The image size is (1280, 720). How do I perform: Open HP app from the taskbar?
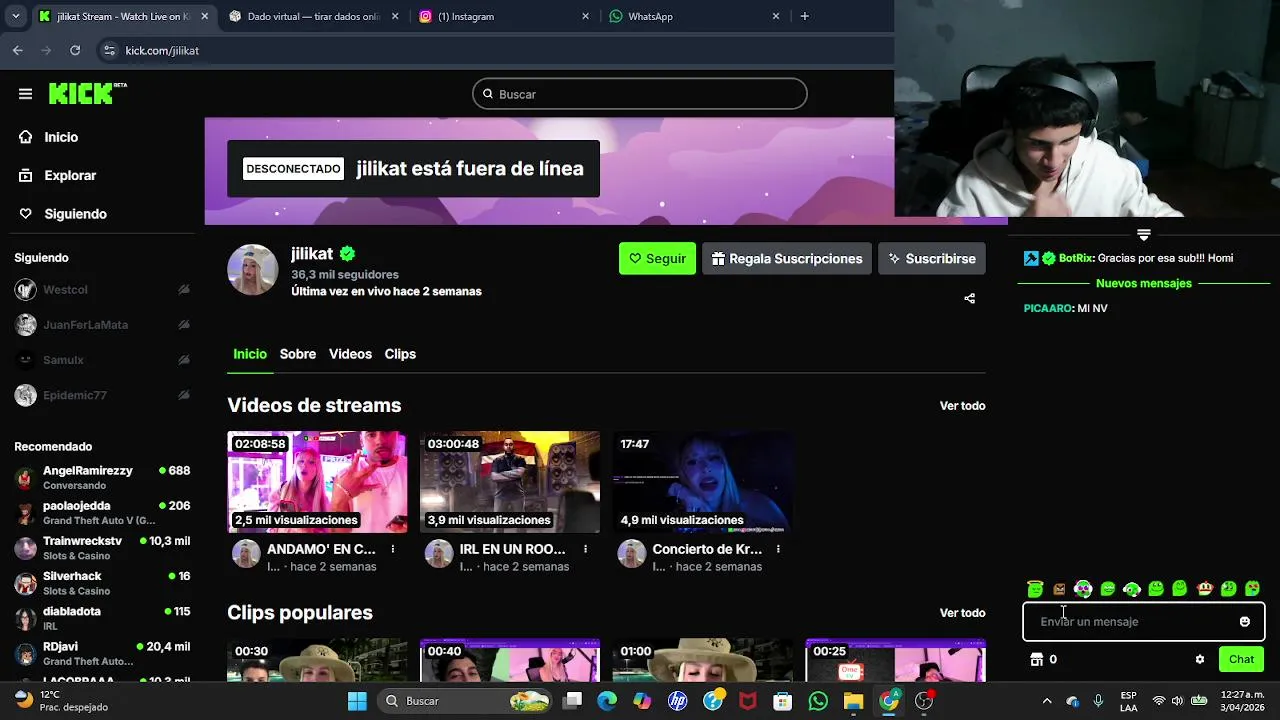tap(677, 701)
